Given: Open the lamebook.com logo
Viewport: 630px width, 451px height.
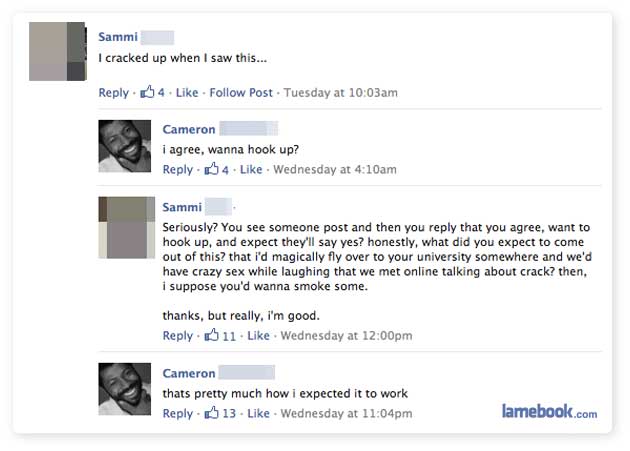Looking at the screenshot, I should coord(548,411).
